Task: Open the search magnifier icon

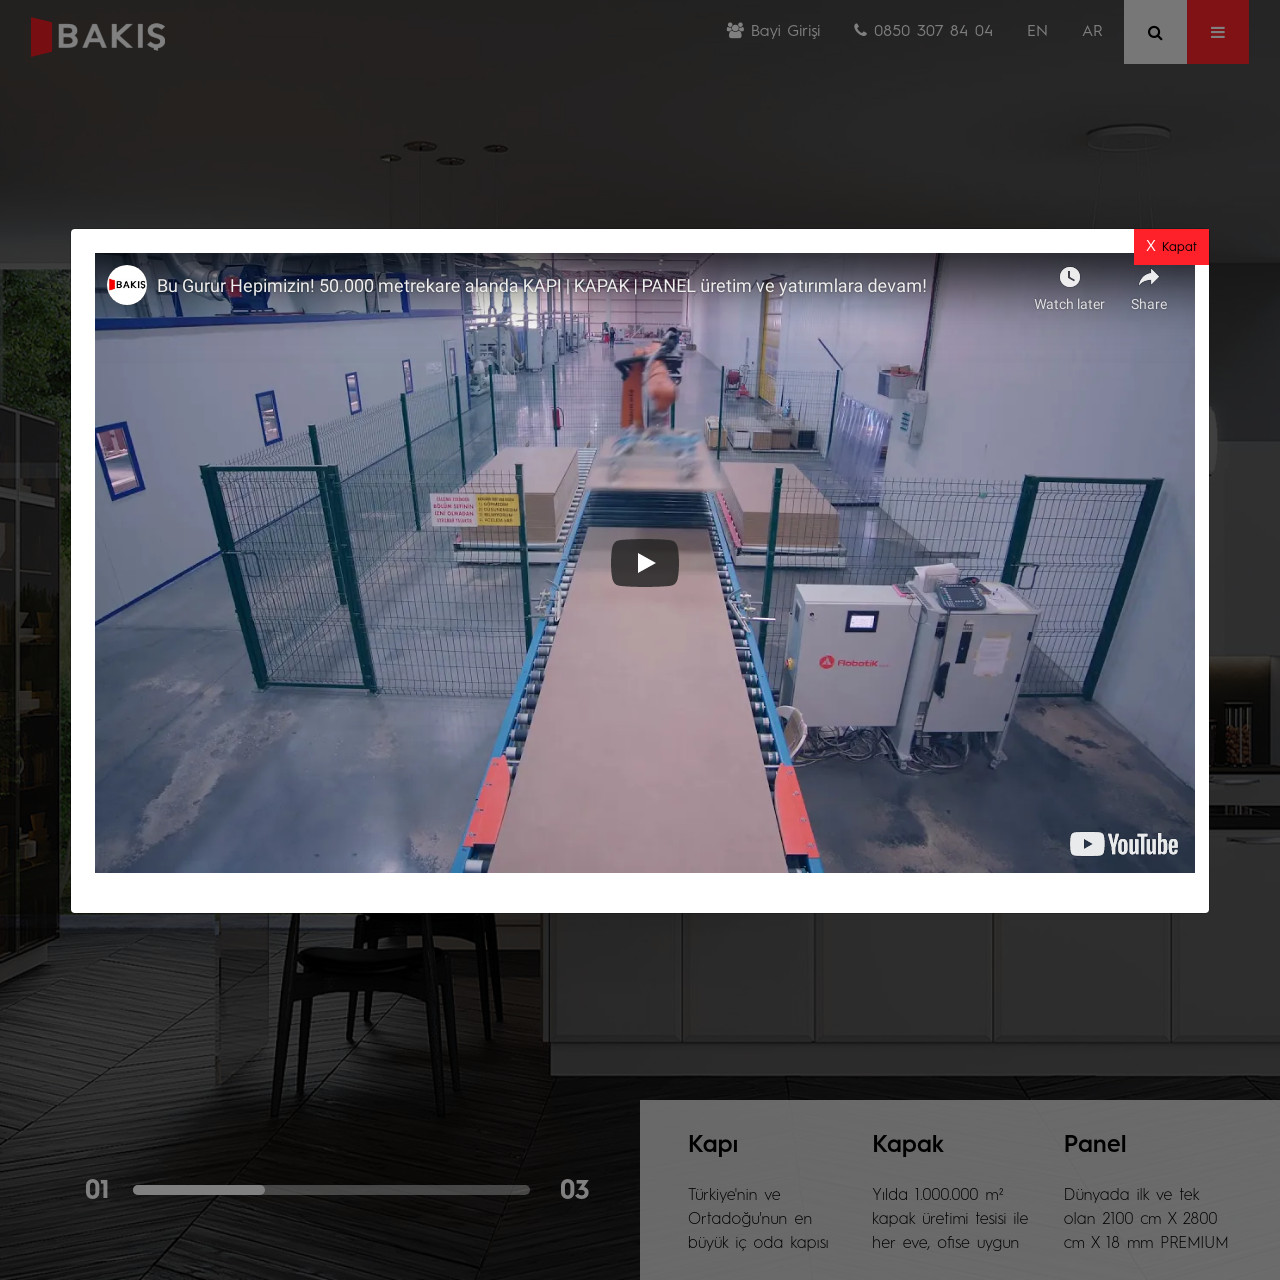Action: (x=1155, y=32)
